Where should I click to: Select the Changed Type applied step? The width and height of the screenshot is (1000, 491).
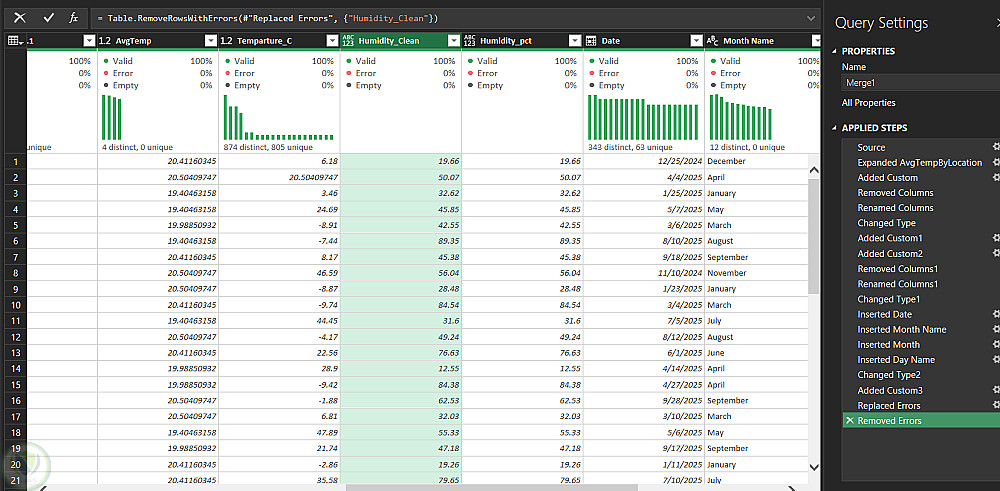point(886,223)
